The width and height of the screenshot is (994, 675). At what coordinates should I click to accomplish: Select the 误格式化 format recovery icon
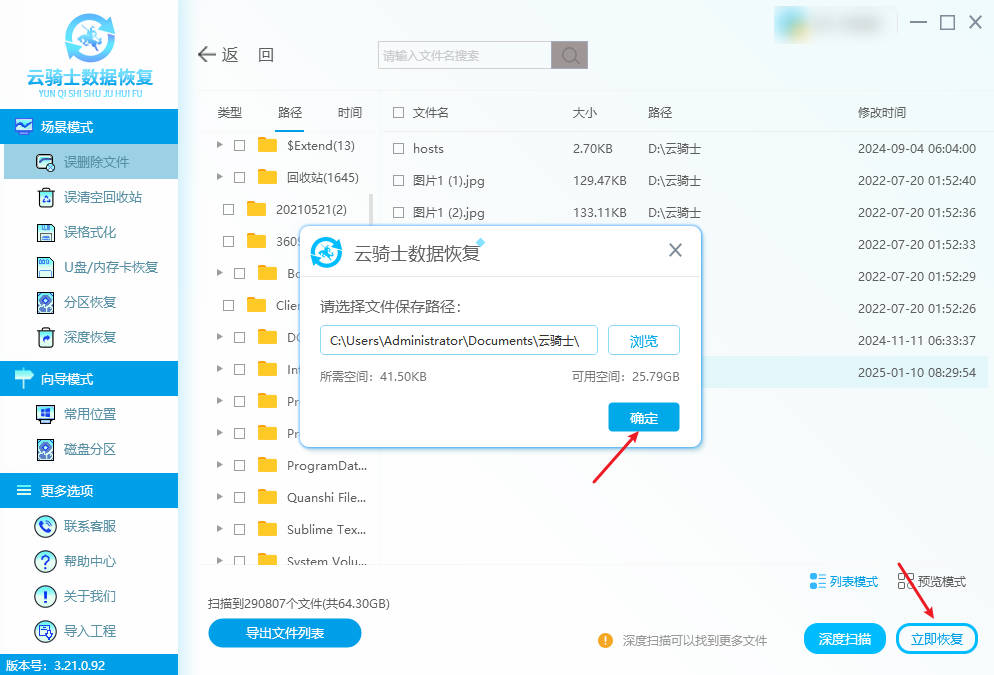[x=45, y=232]
